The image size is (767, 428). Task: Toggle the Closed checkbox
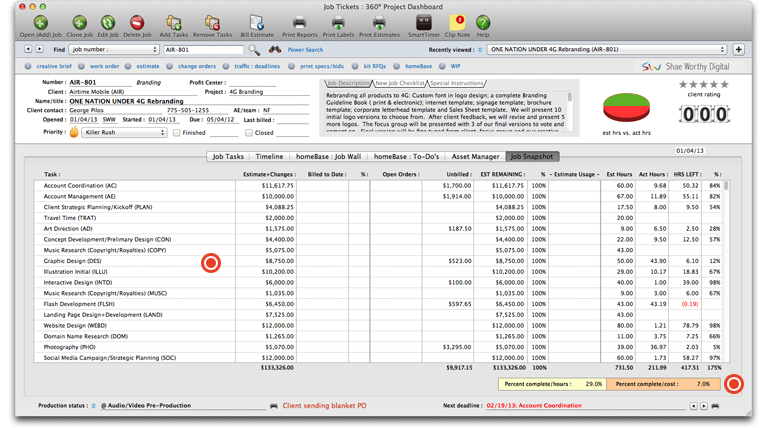(x=249, y=132)
